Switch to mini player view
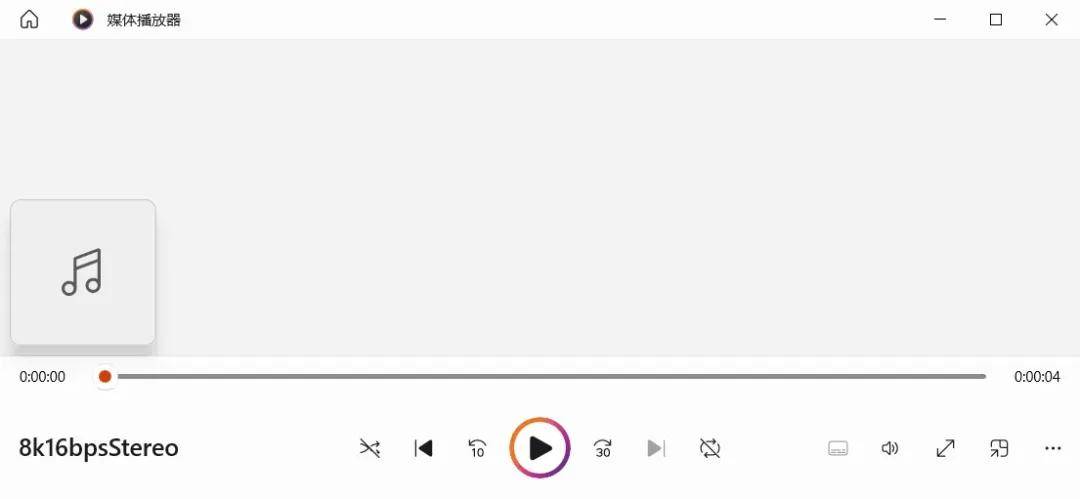The width and height of the screenshot is (1080, 499). click(x=999, y=449)
